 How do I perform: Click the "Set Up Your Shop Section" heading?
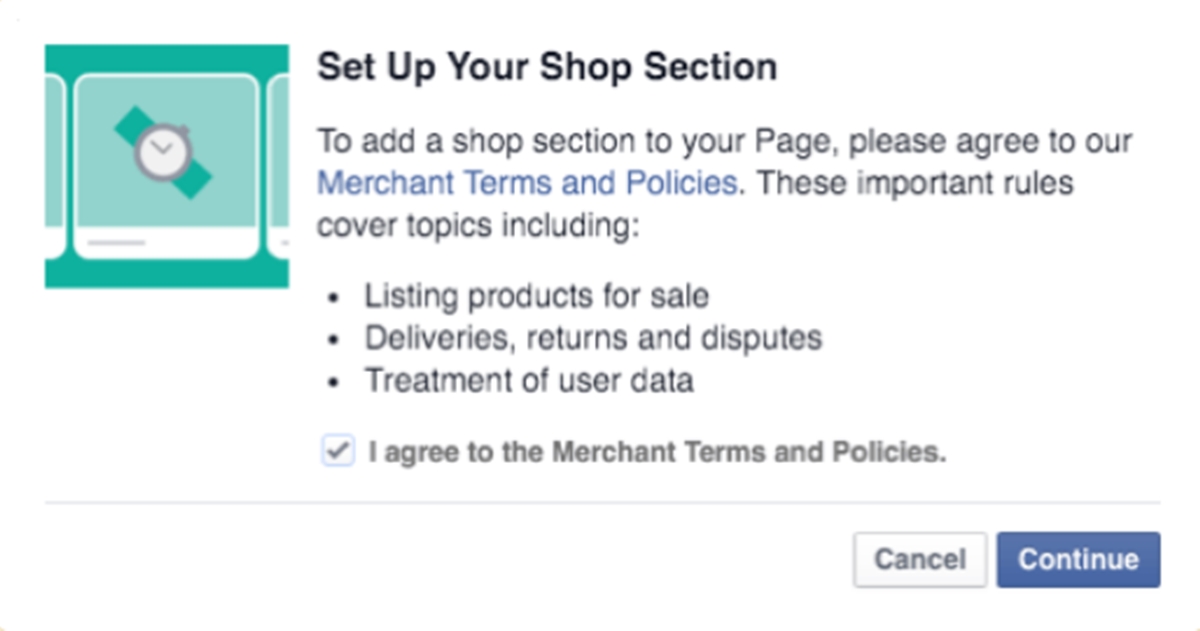(x=546, y=67)
